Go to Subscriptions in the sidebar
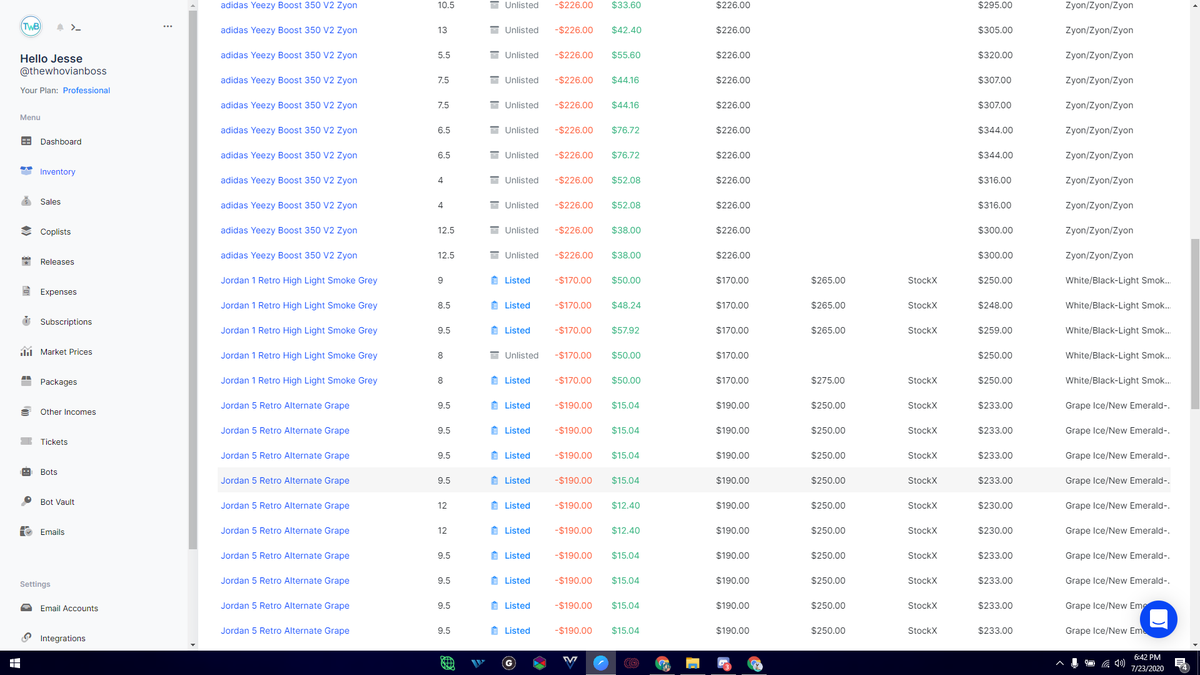1200x675 pixels. [x=66, y=321]
